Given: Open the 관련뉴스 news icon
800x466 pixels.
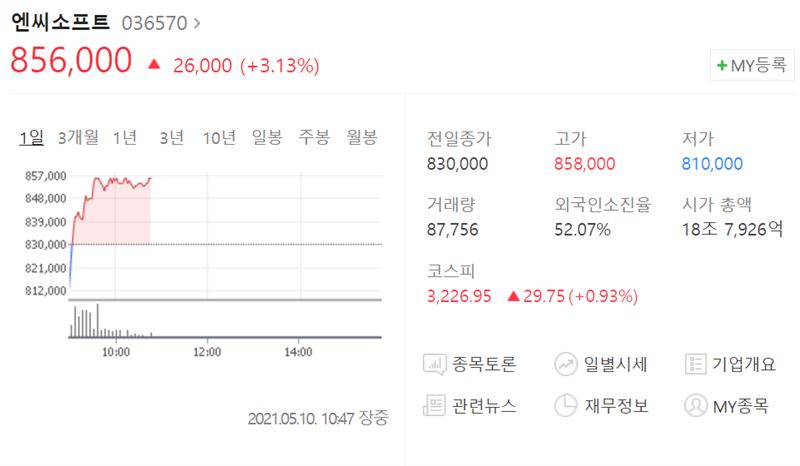Looking at the screenshot, I should click(x=434, y=406).
